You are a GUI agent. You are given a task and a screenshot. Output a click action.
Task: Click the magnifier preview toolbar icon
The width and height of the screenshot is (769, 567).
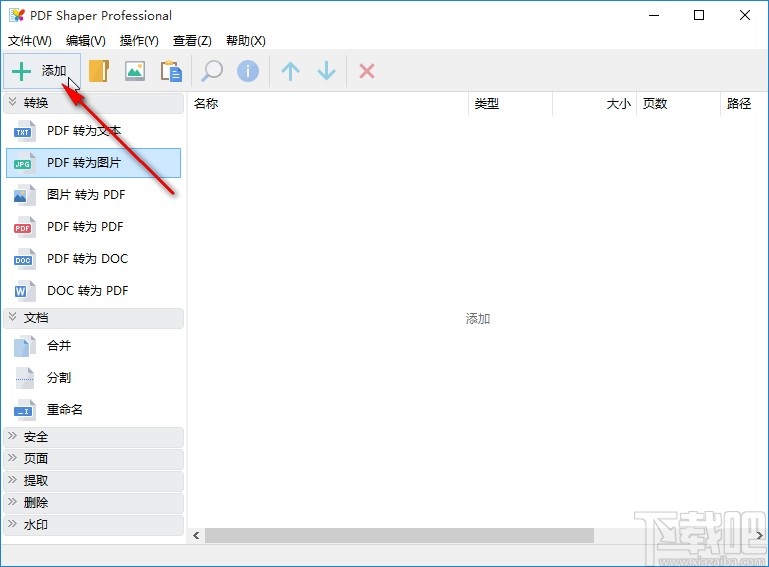click(212, 71)
